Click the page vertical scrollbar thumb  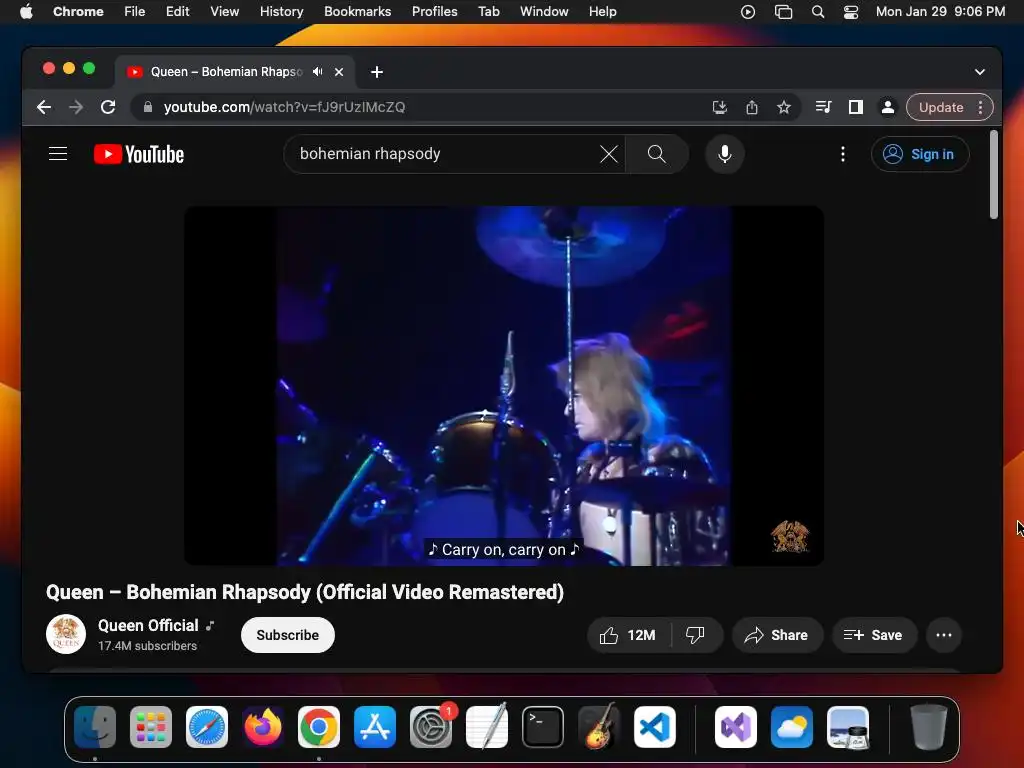click(x=993, y=175)
